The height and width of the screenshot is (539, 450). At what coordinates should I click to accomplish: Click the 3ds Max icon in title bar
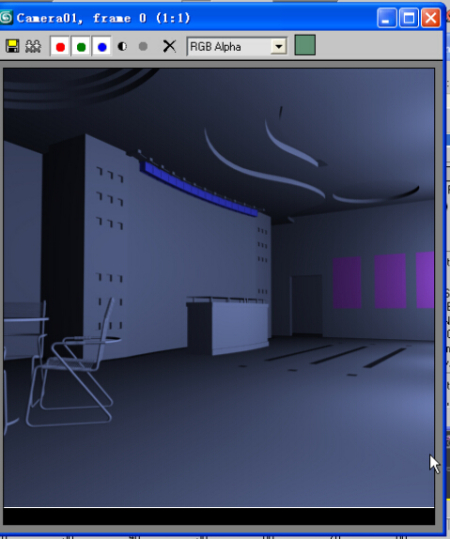tap(6, 17)
